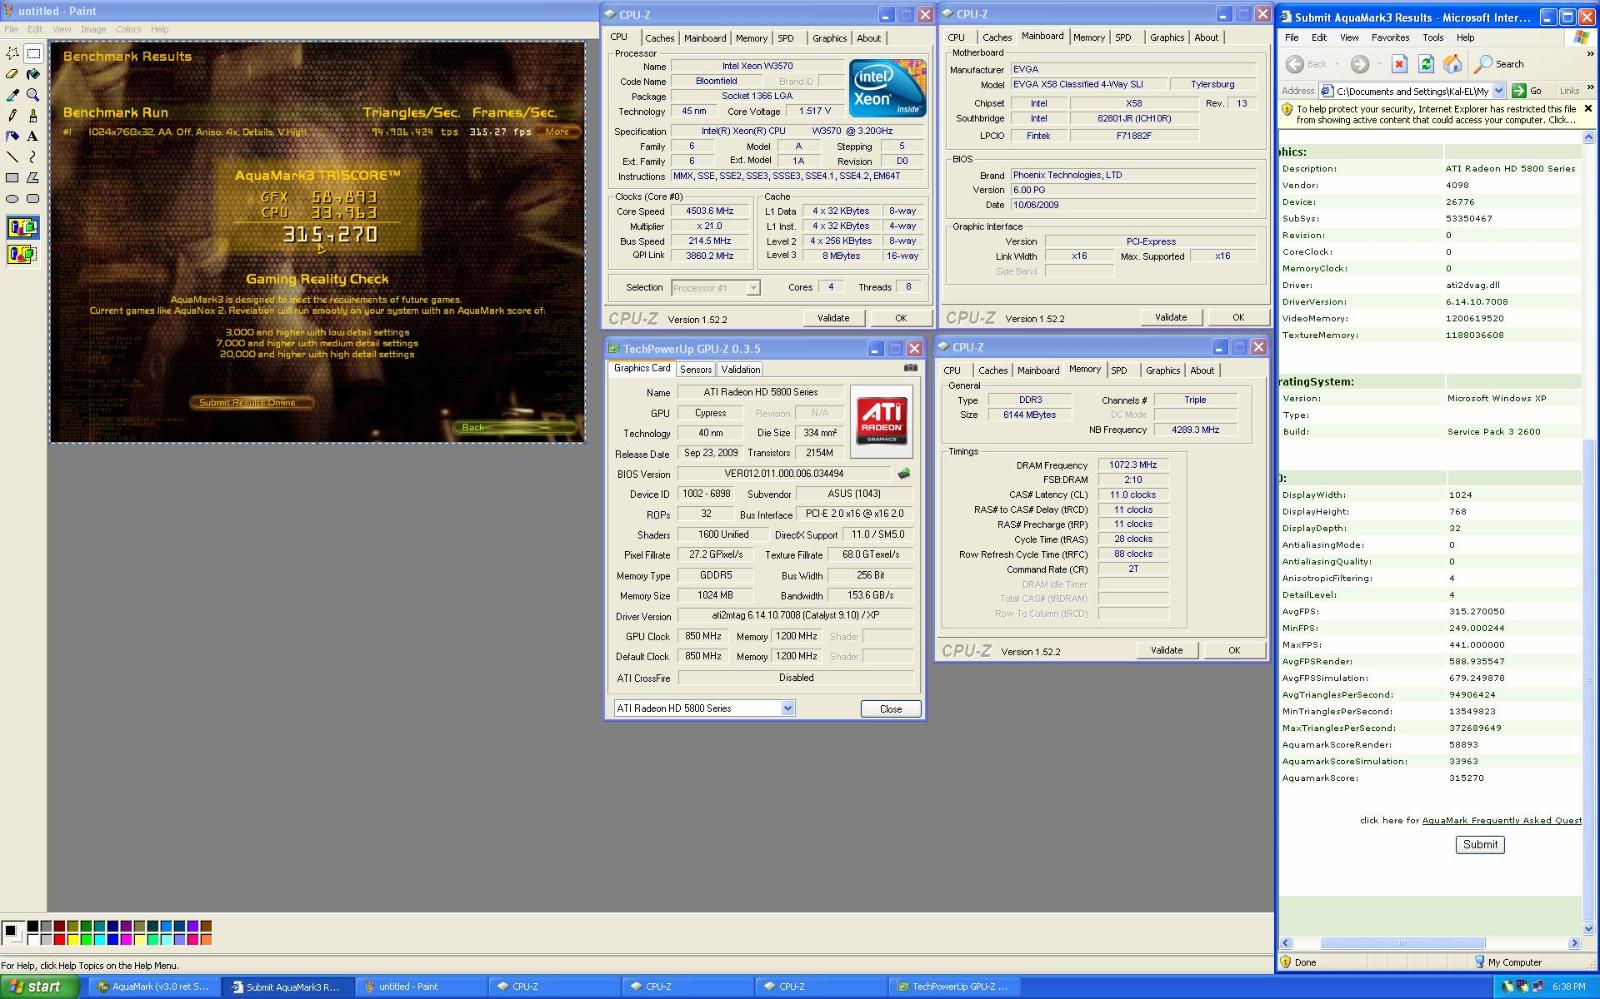Choose the Polygon tool in Paint
The width and height of the screenshot is (1600, 999).
click(x=33, y=177)
